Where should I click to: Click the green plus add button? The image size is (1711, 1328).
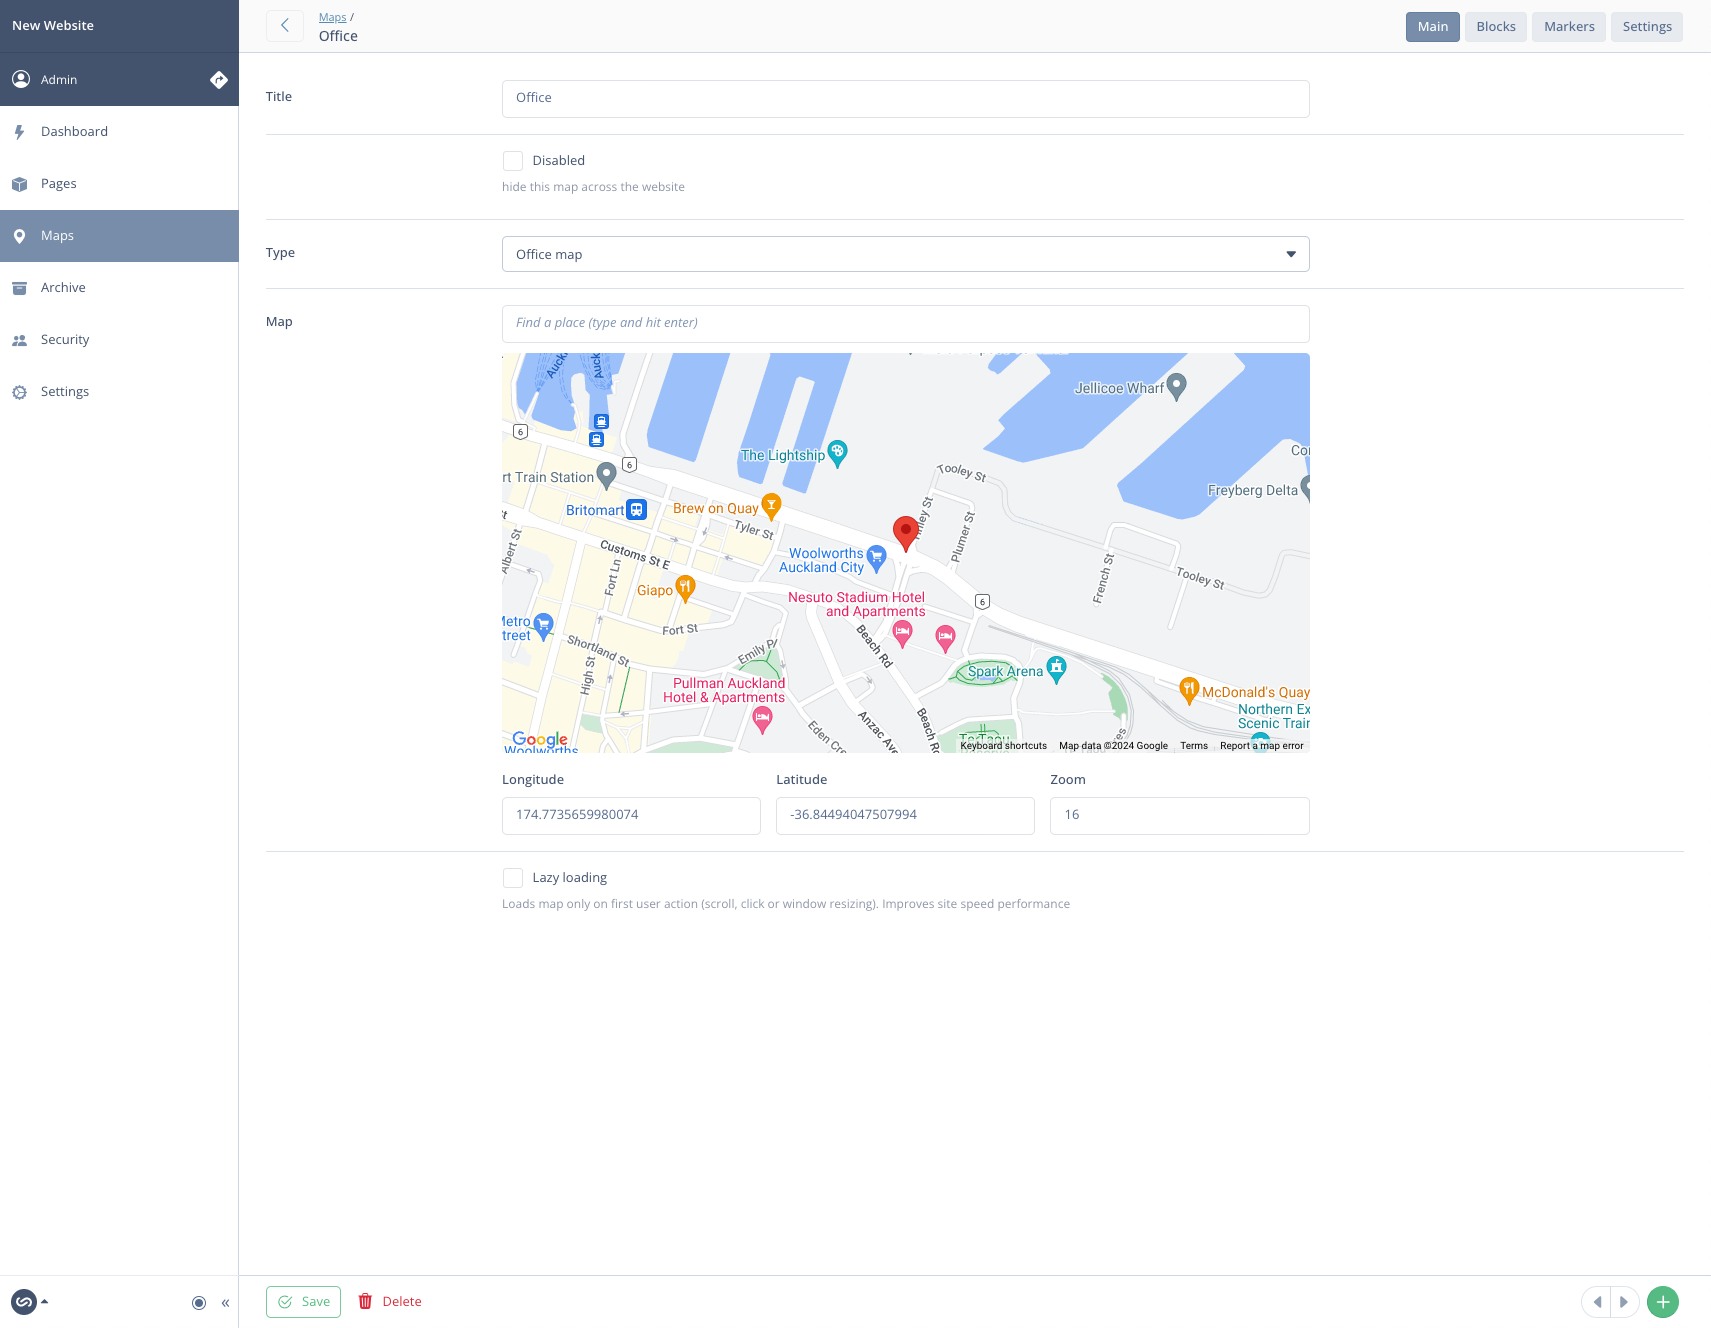tap(1663, 1302)
